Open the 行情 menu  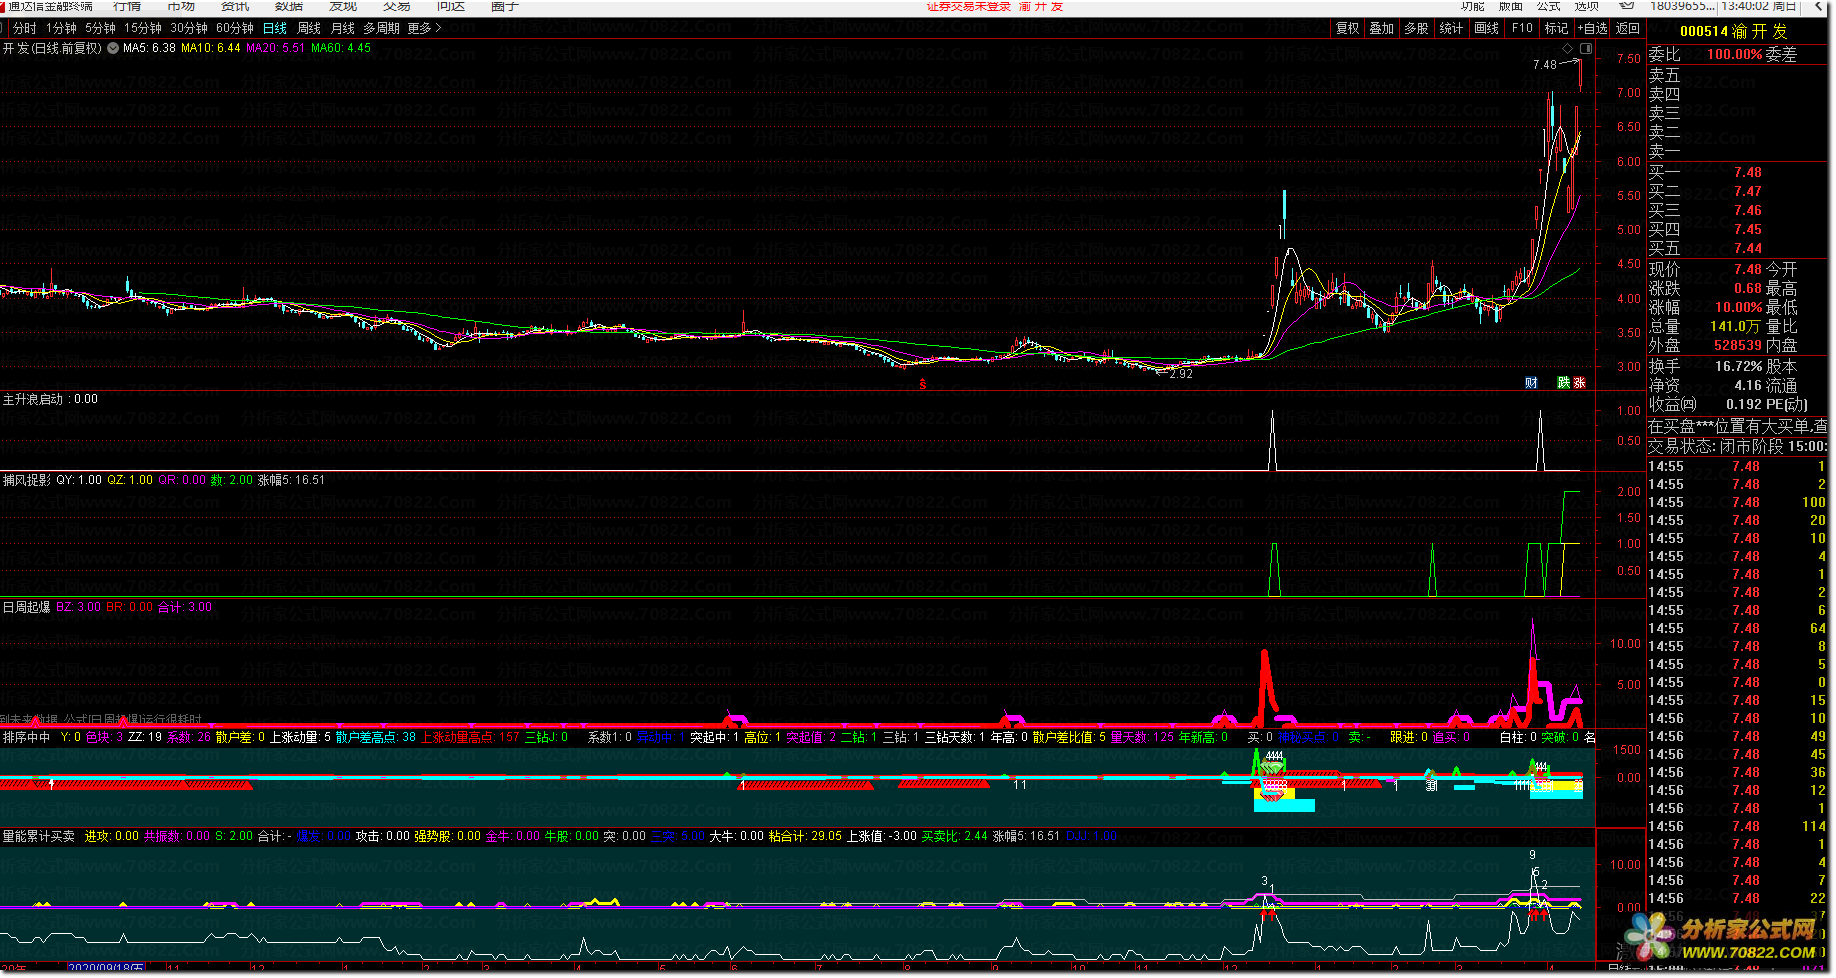(128, 6)
